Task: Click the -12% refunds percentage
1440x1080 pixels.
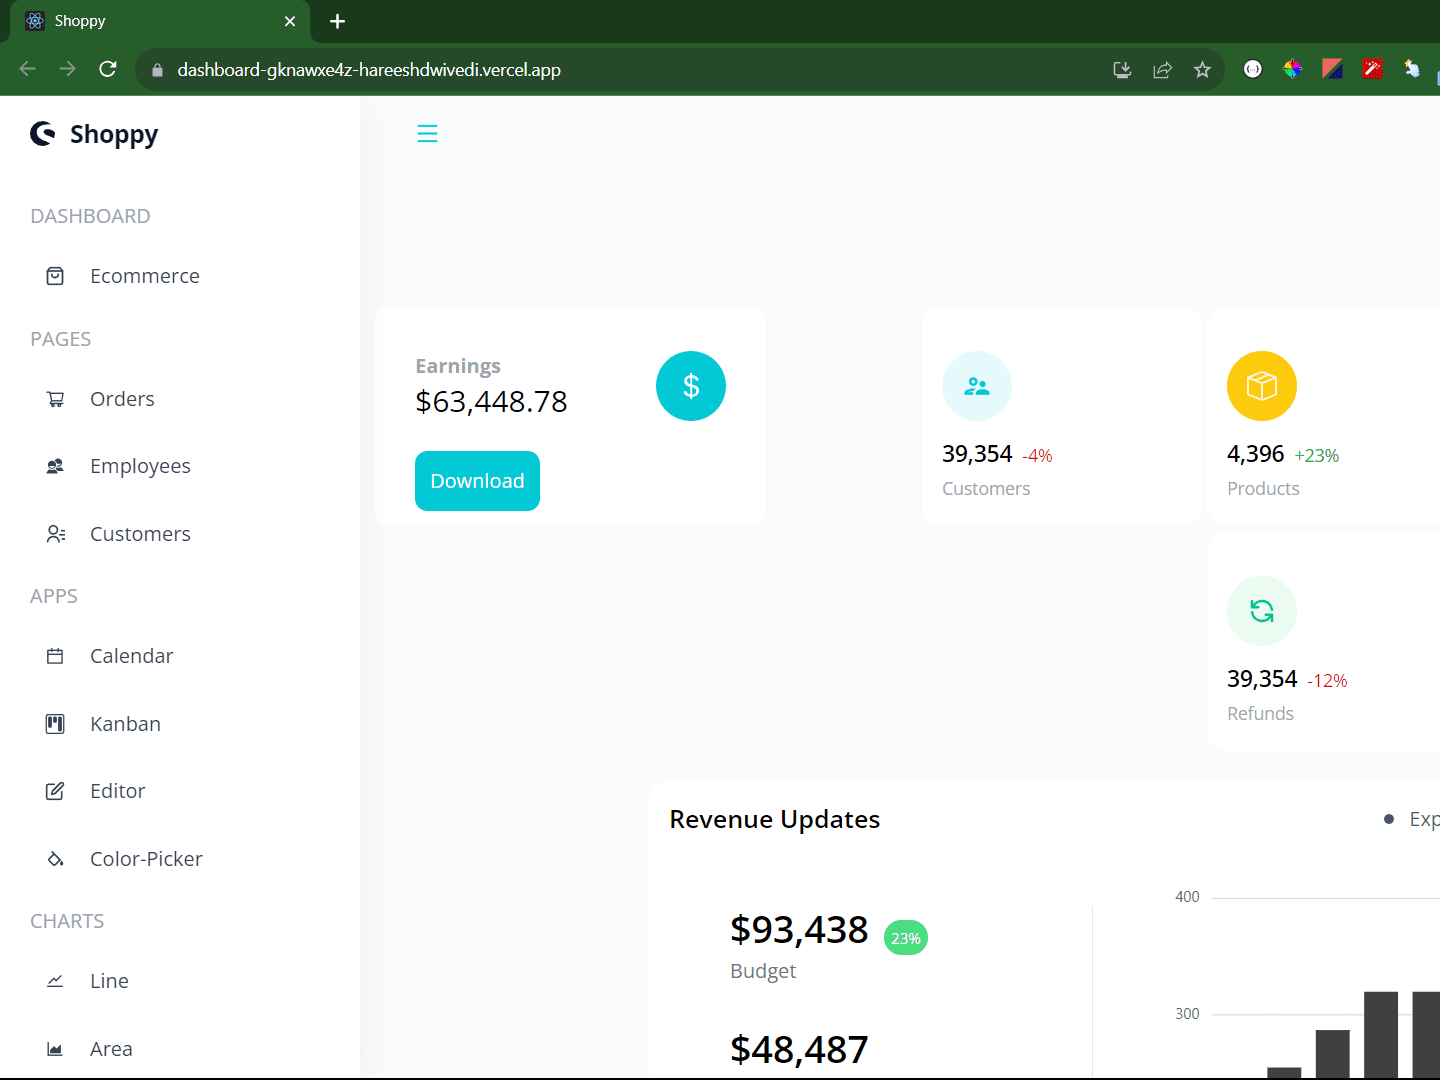Action: tap(1327, 681)
